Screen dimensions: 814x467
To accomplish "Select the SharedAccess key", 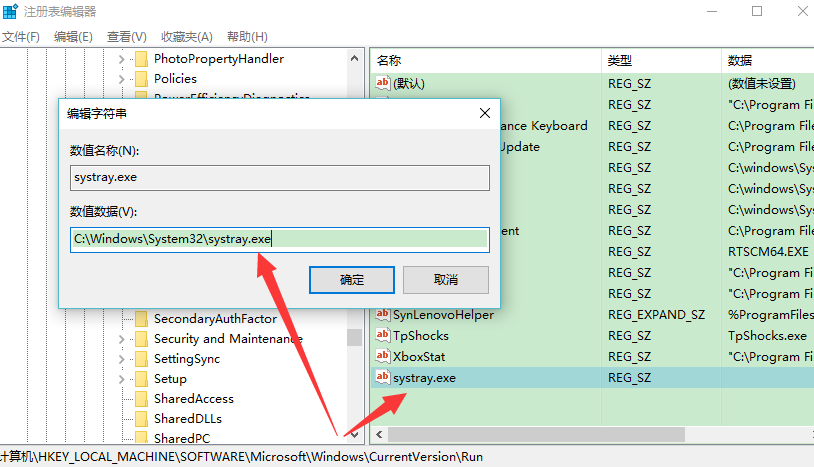I will coord(194,399).
